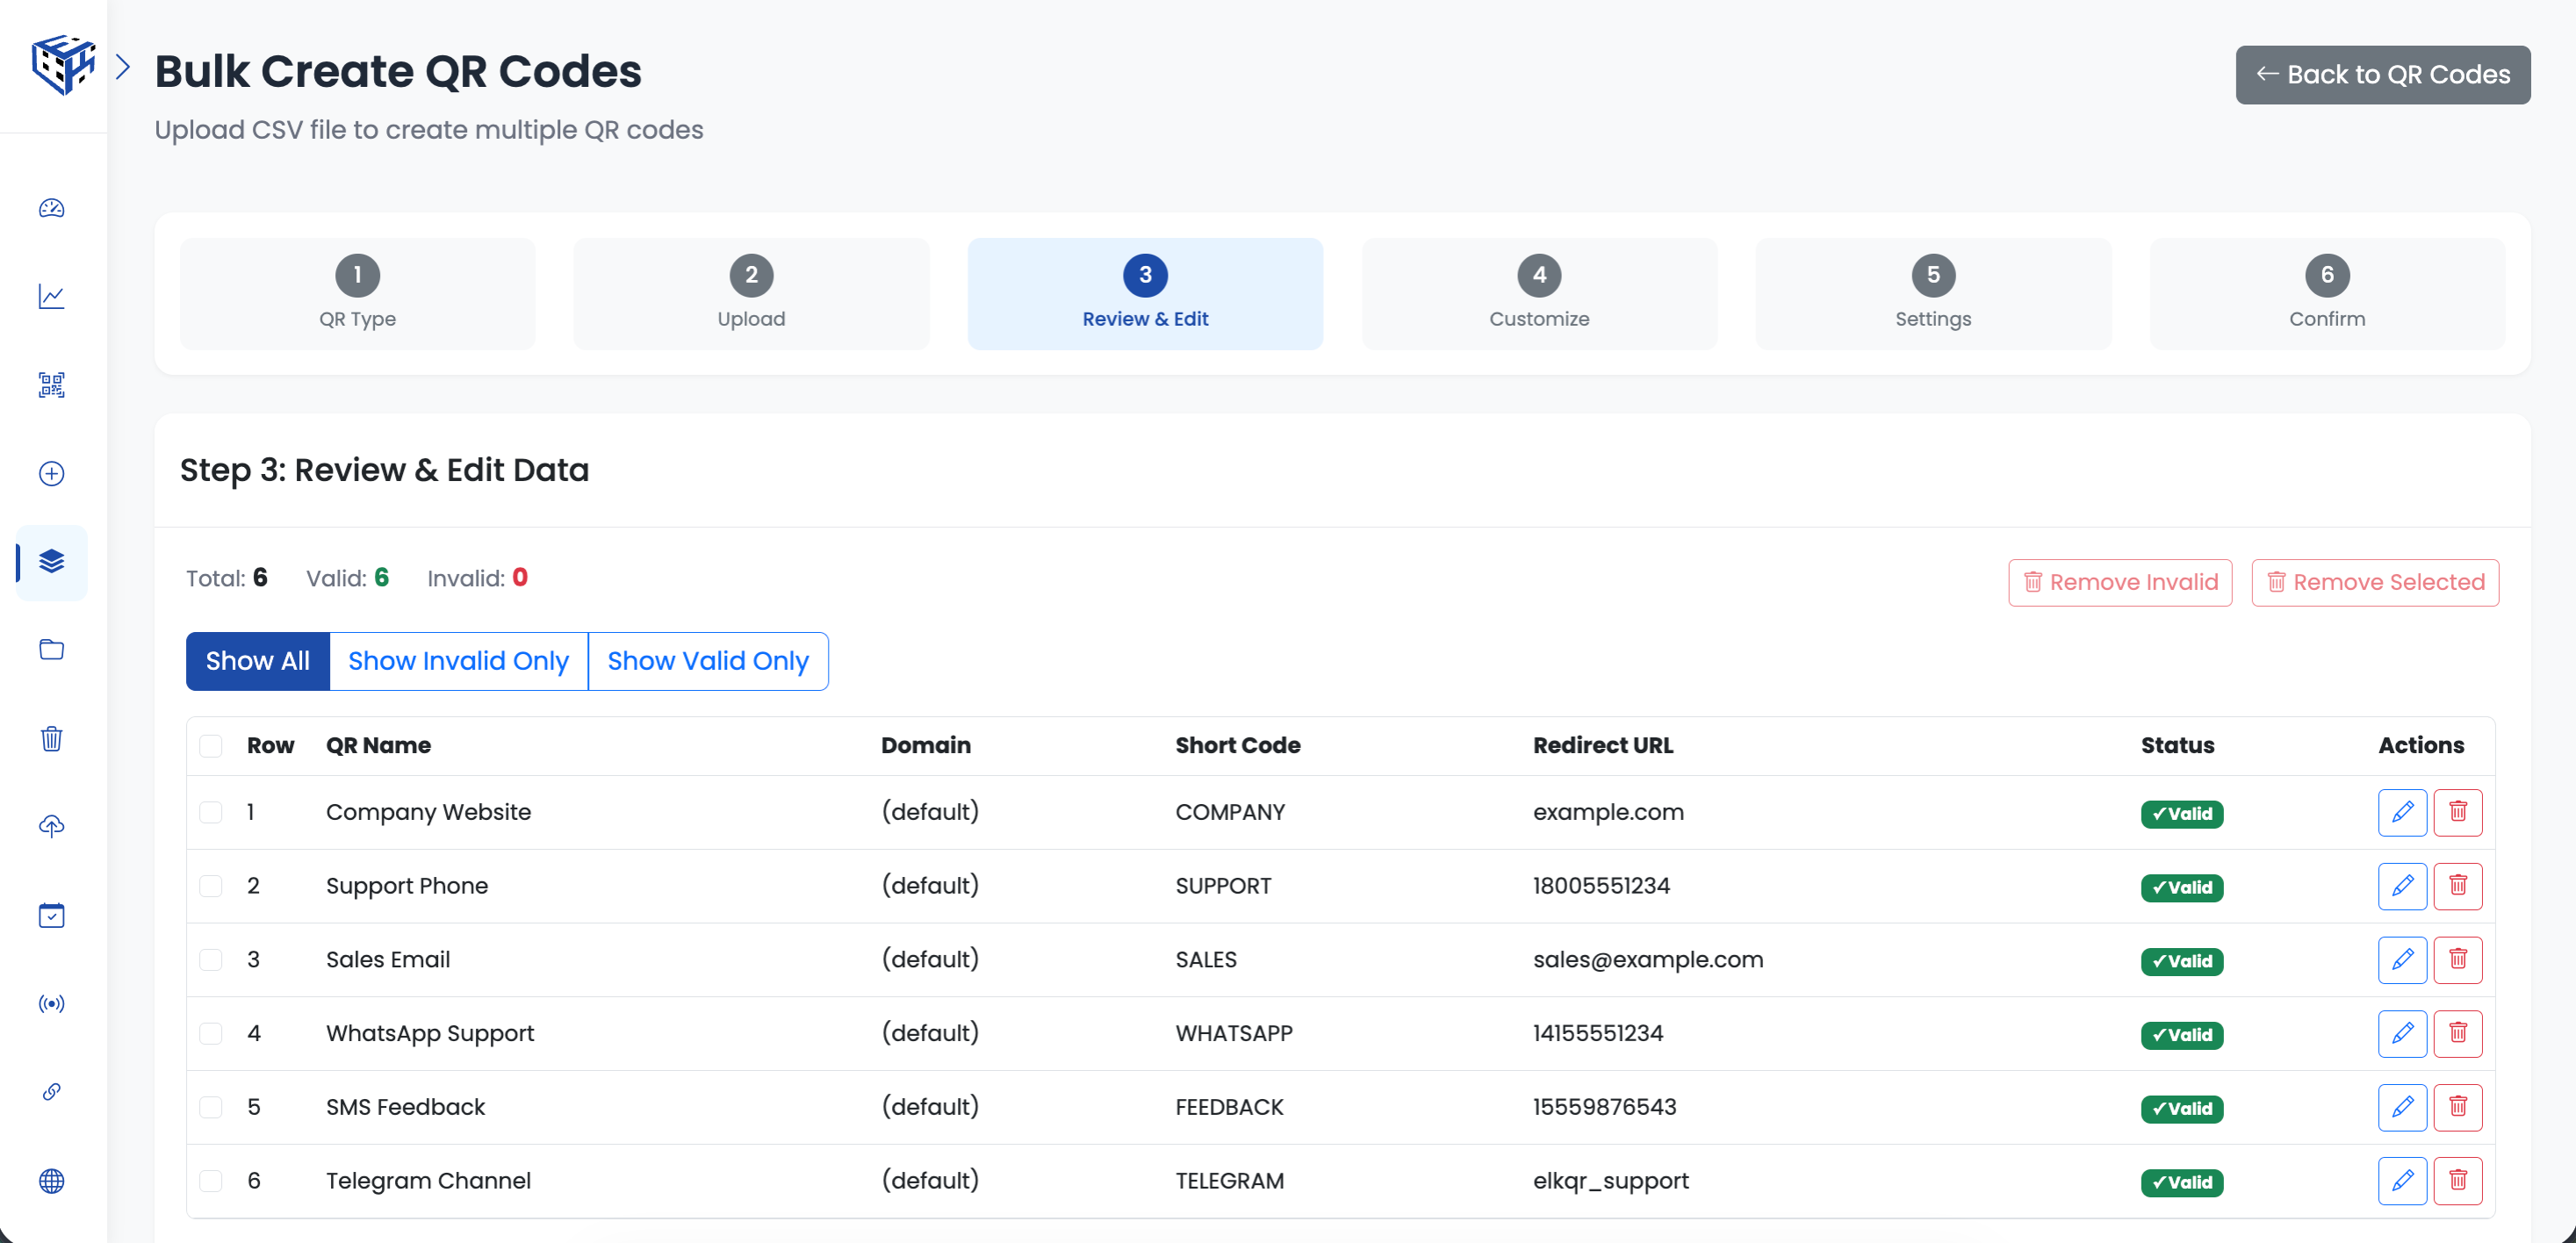
Task: Open the folder icon in sidebar
Action: [52, 650]
